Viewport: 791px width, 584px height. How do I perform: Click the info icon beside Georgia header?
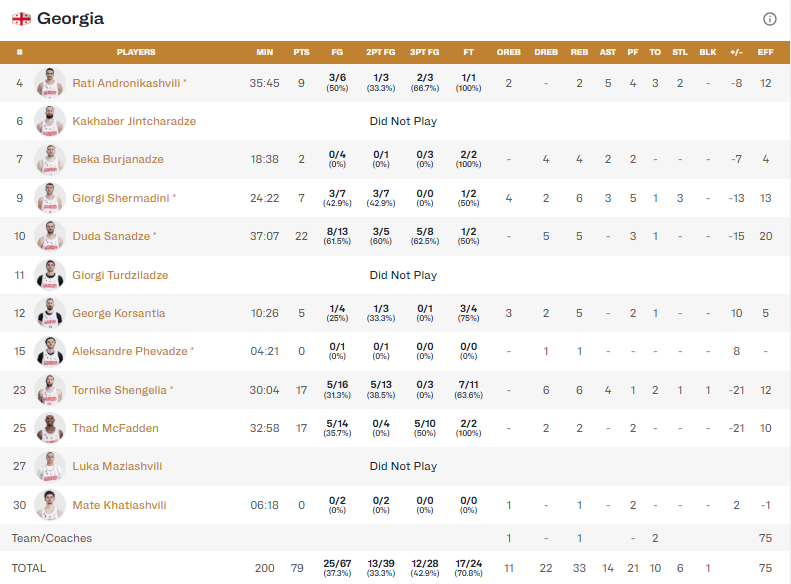770,19
